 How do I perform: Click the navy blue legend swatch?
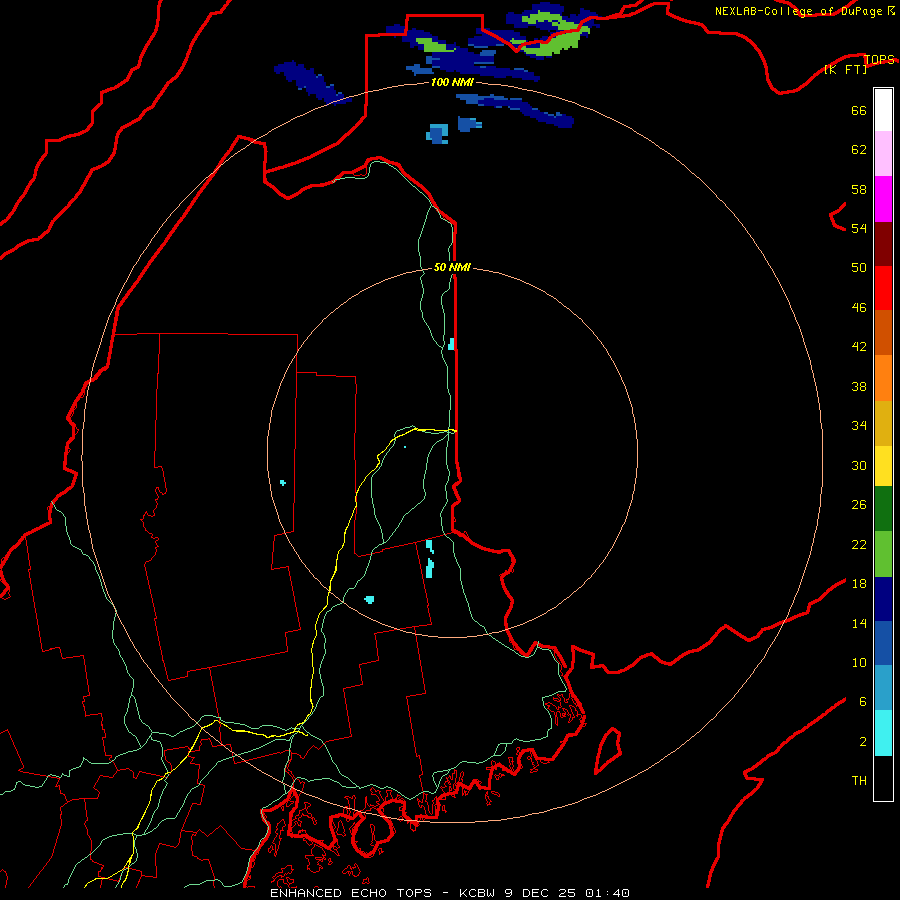(x=883, y=599)
